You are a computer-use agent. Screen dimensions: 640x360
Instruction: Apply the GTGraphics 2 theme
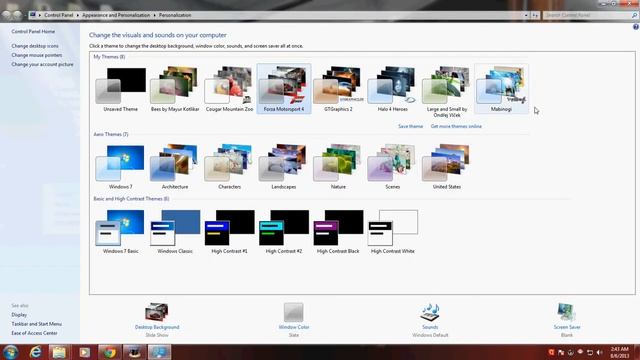338,89
